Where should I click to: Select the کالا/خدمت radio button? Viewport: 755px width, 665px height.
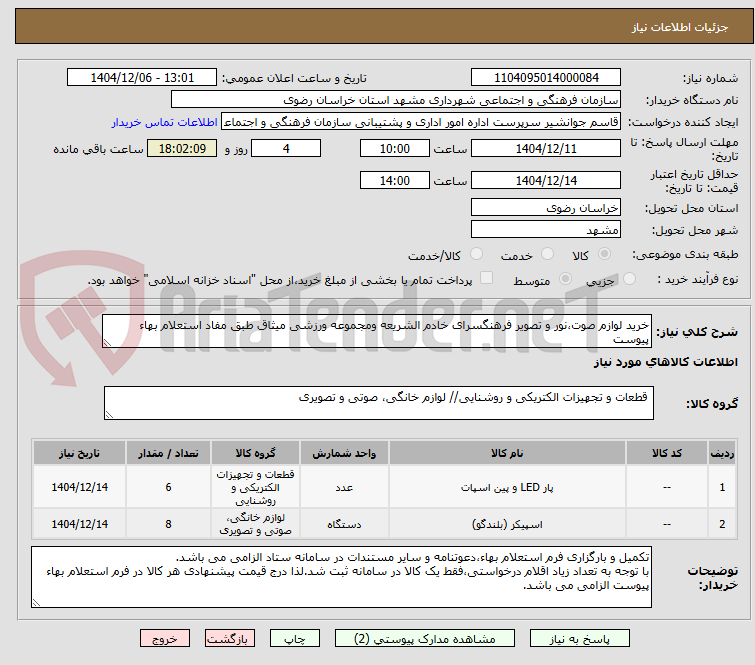[476, 253]
